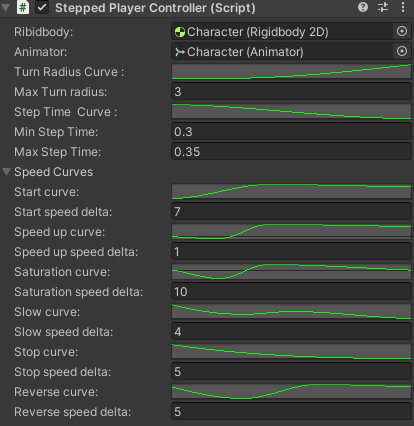Select the Min Step Time field
This screenshot has height=426, width=414.
[291, 132]
